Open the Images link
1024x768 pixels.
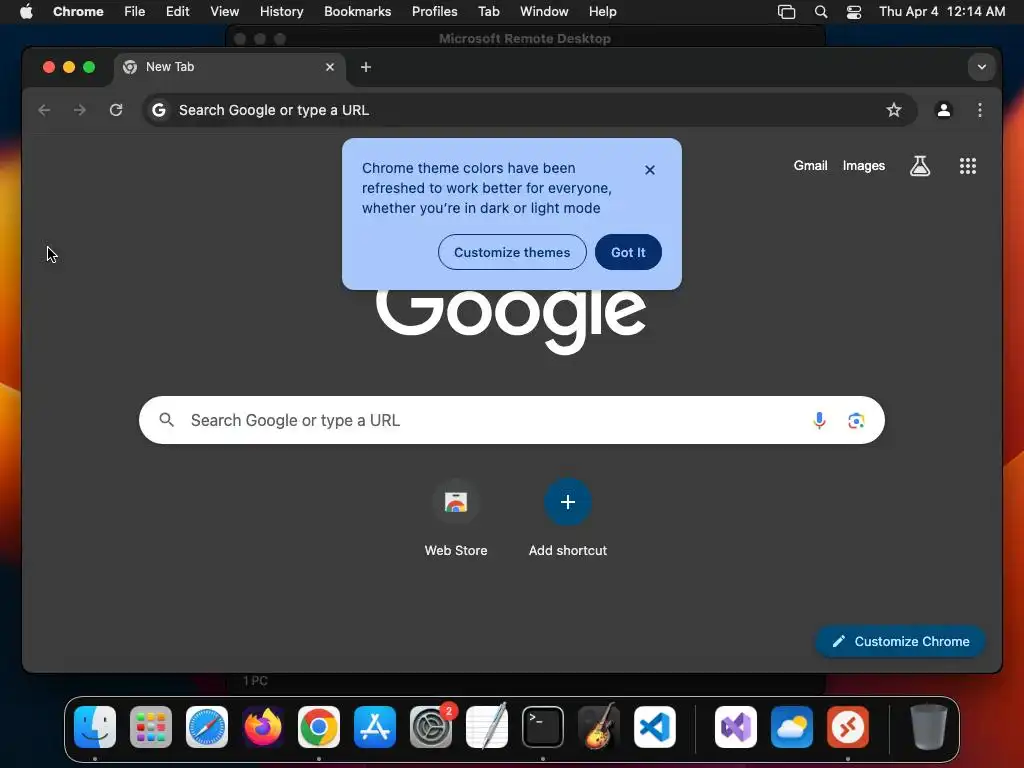(x=863, y=166)
